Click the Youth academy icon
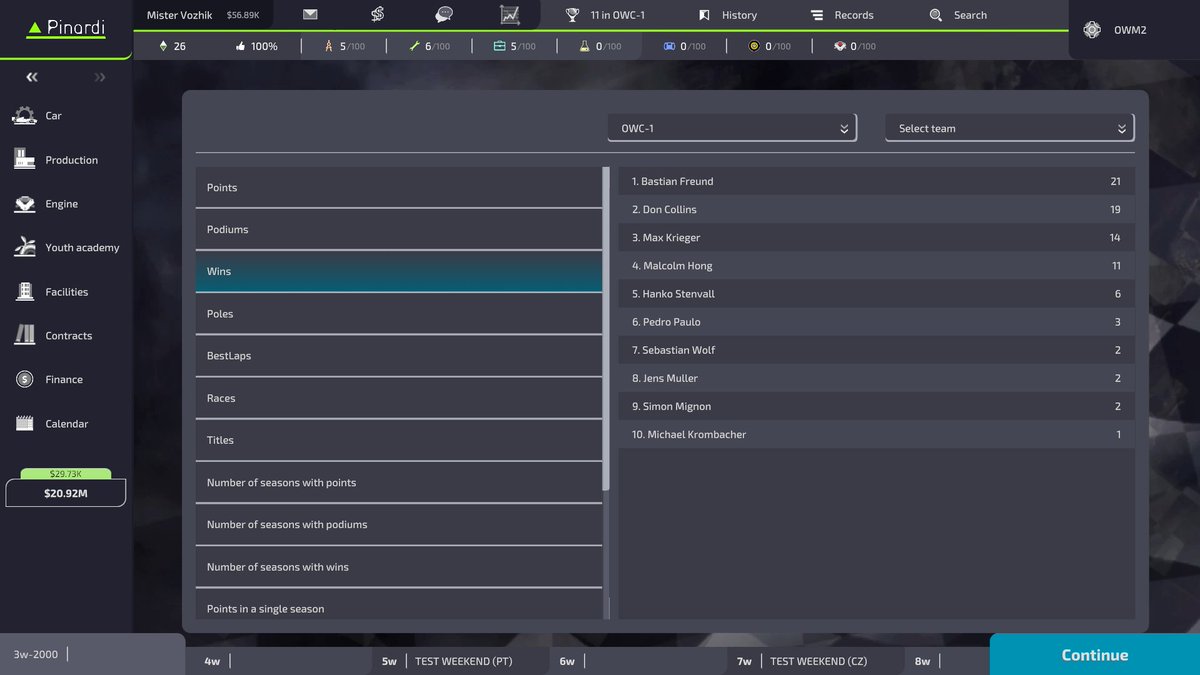 pos(25,248)
